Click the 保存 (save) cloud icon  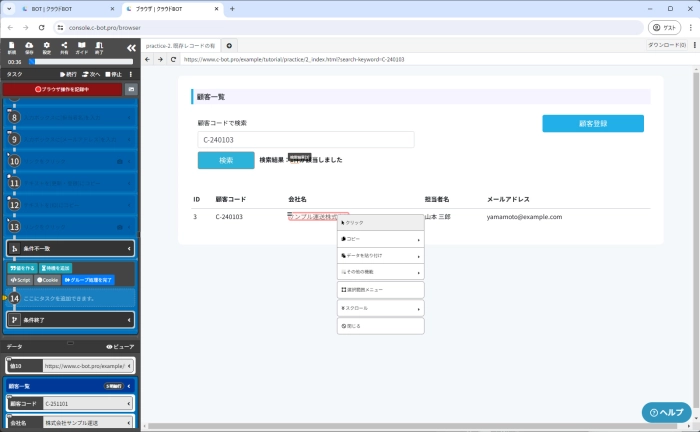[x=29, y=47]
